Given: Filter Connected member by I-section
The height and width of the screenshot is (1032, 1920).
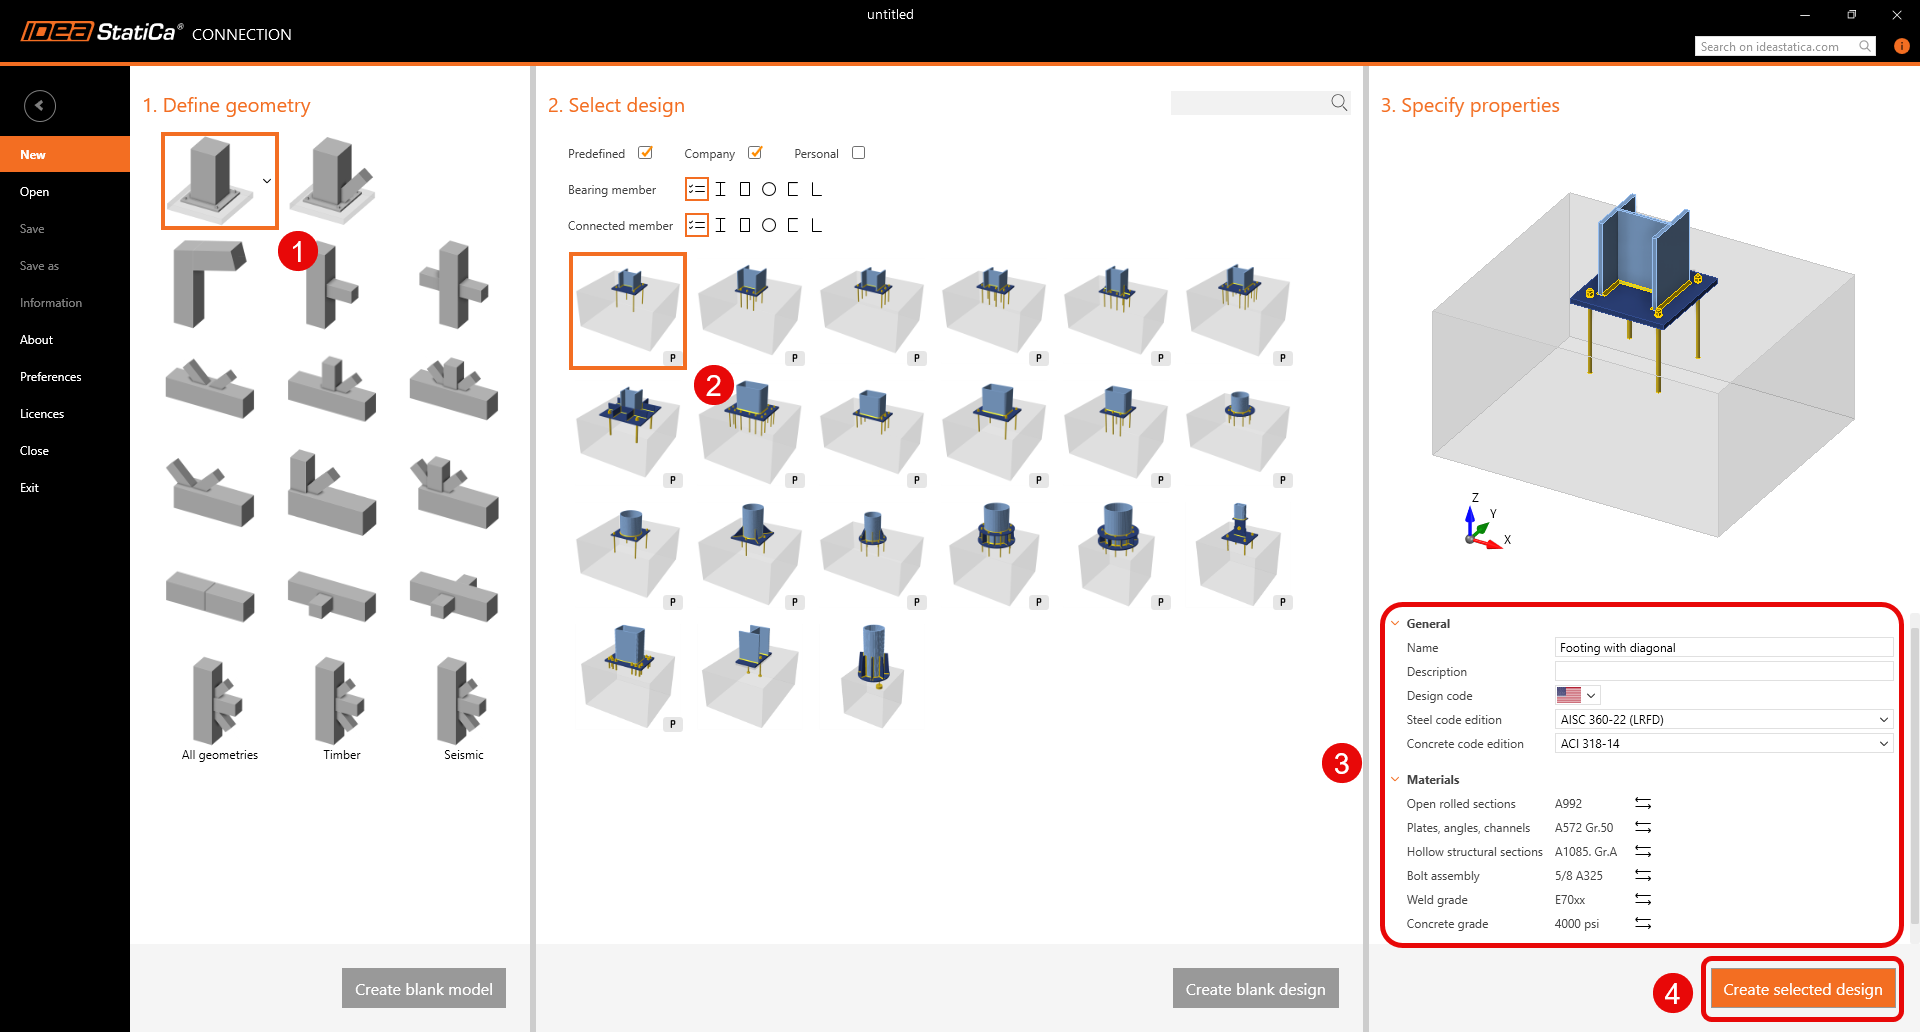Looking at the screenshot, I should pos(720,225).
